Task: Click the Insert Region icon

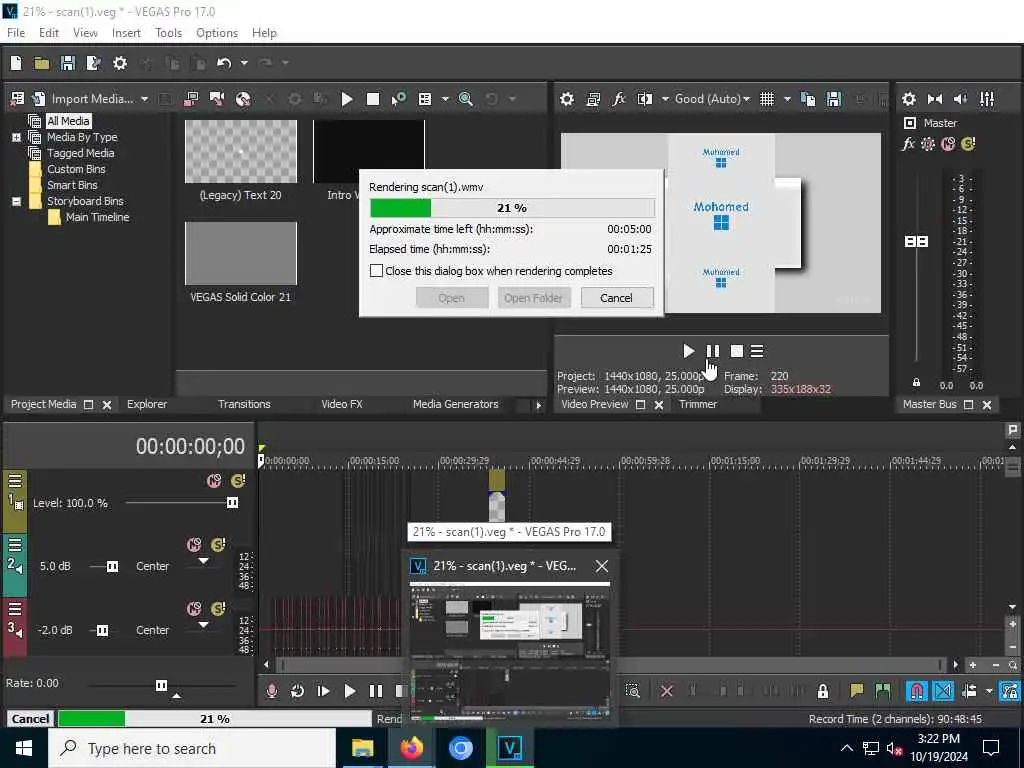Action: [883, 691]
